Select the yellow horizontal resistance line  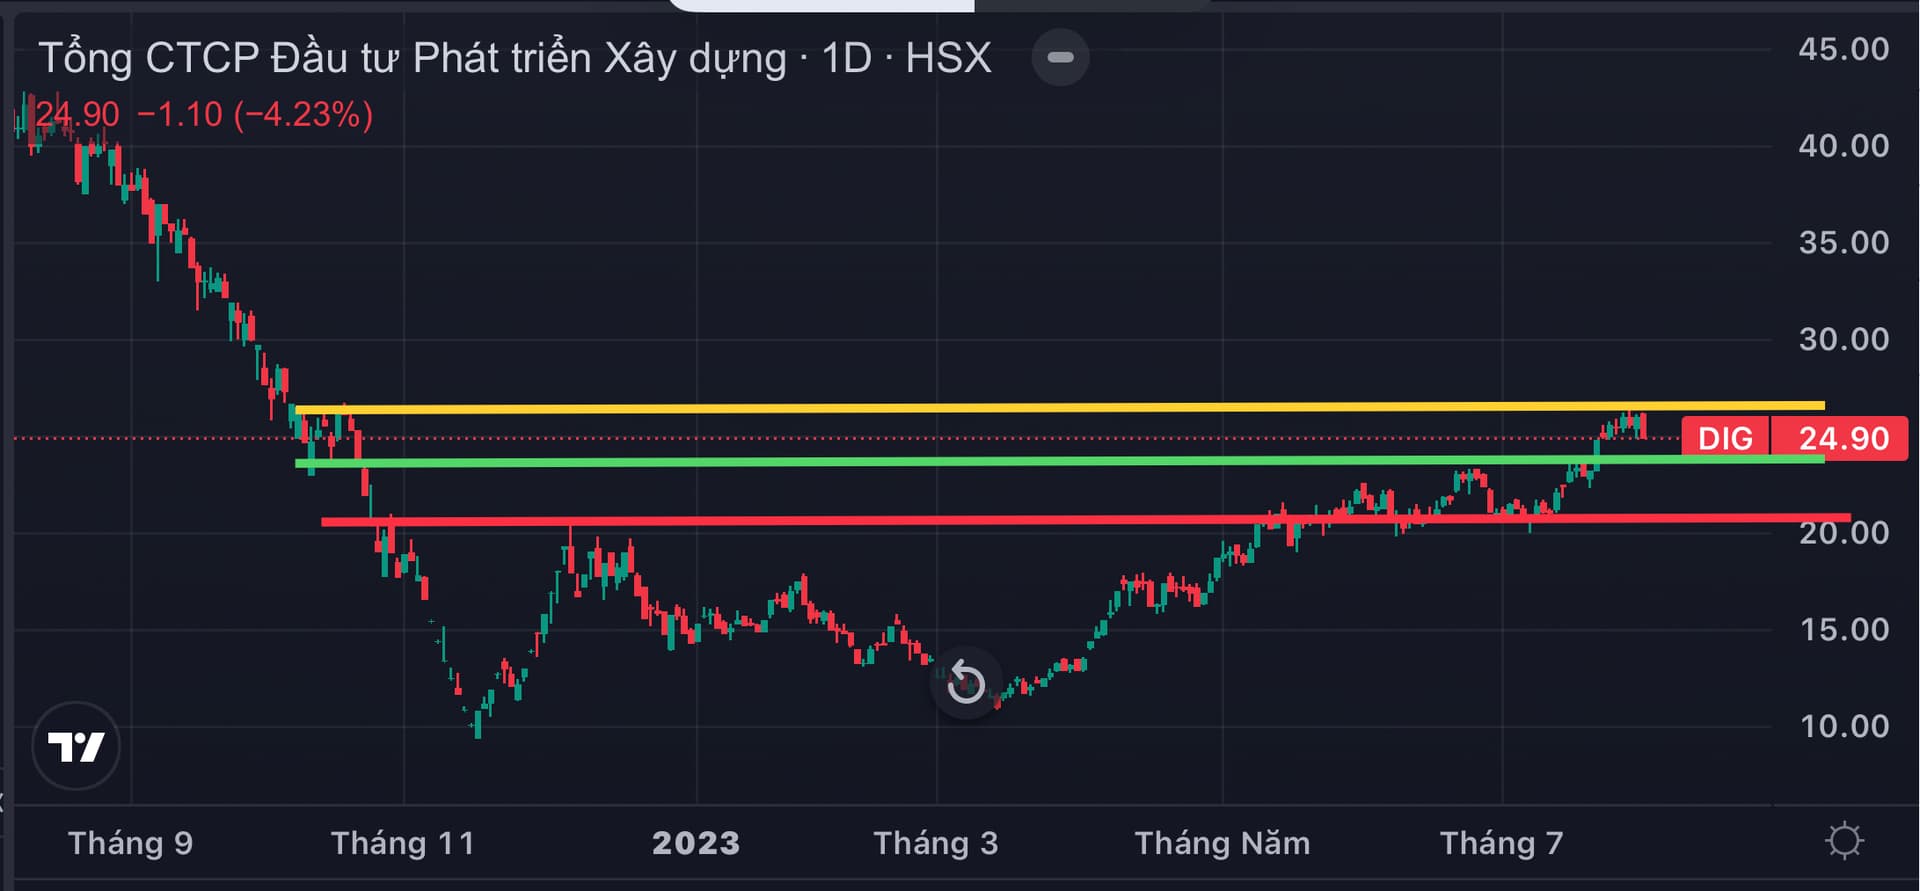point(1060,407)
